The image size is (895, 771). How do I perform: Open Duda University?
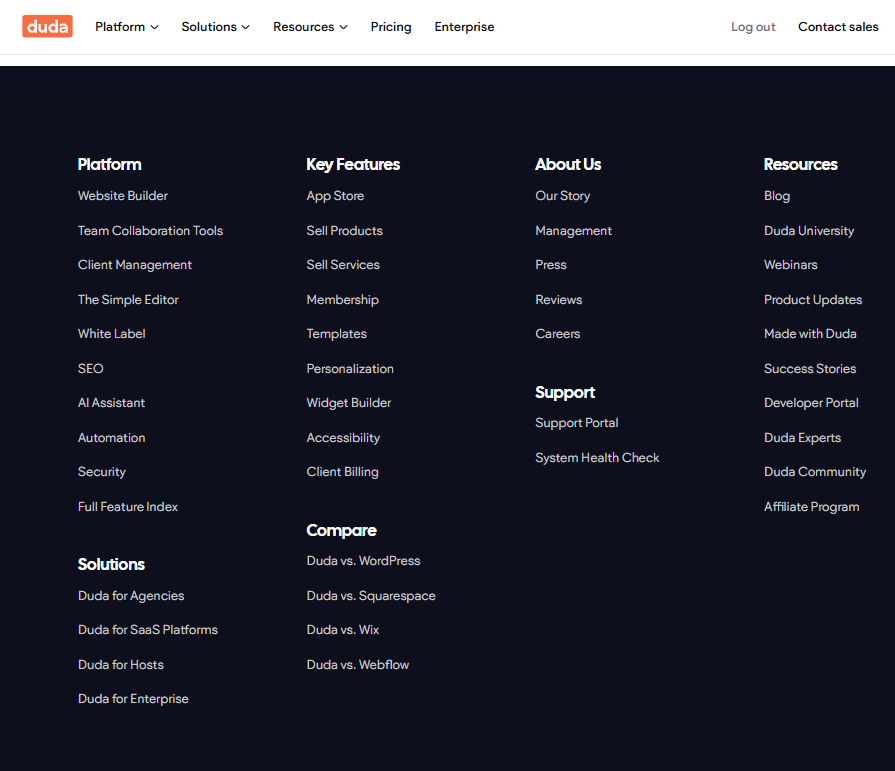809,231
